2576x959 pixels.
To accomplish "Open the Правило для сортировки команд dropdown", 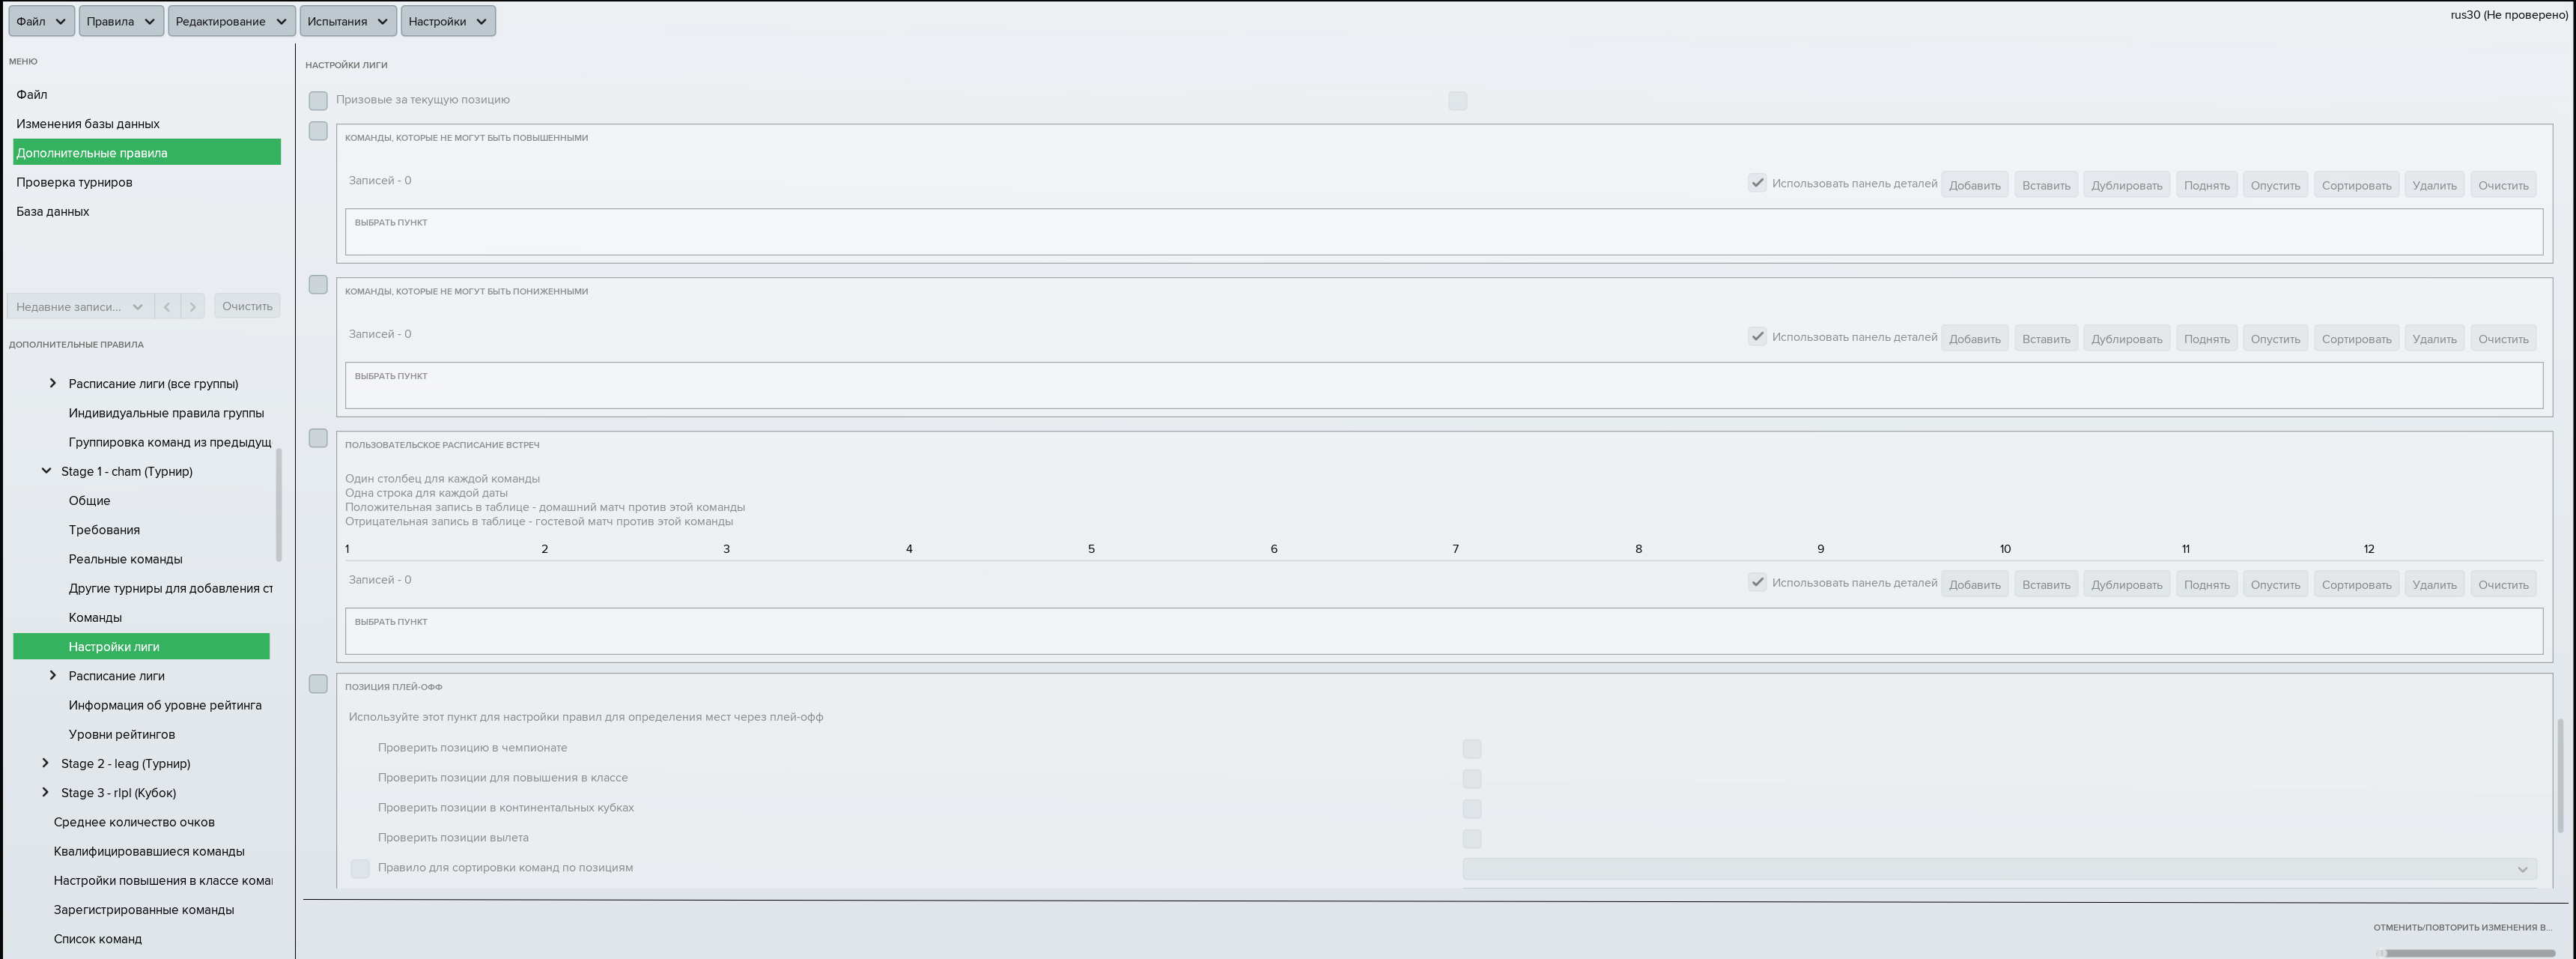I will tap(1999, 869).
